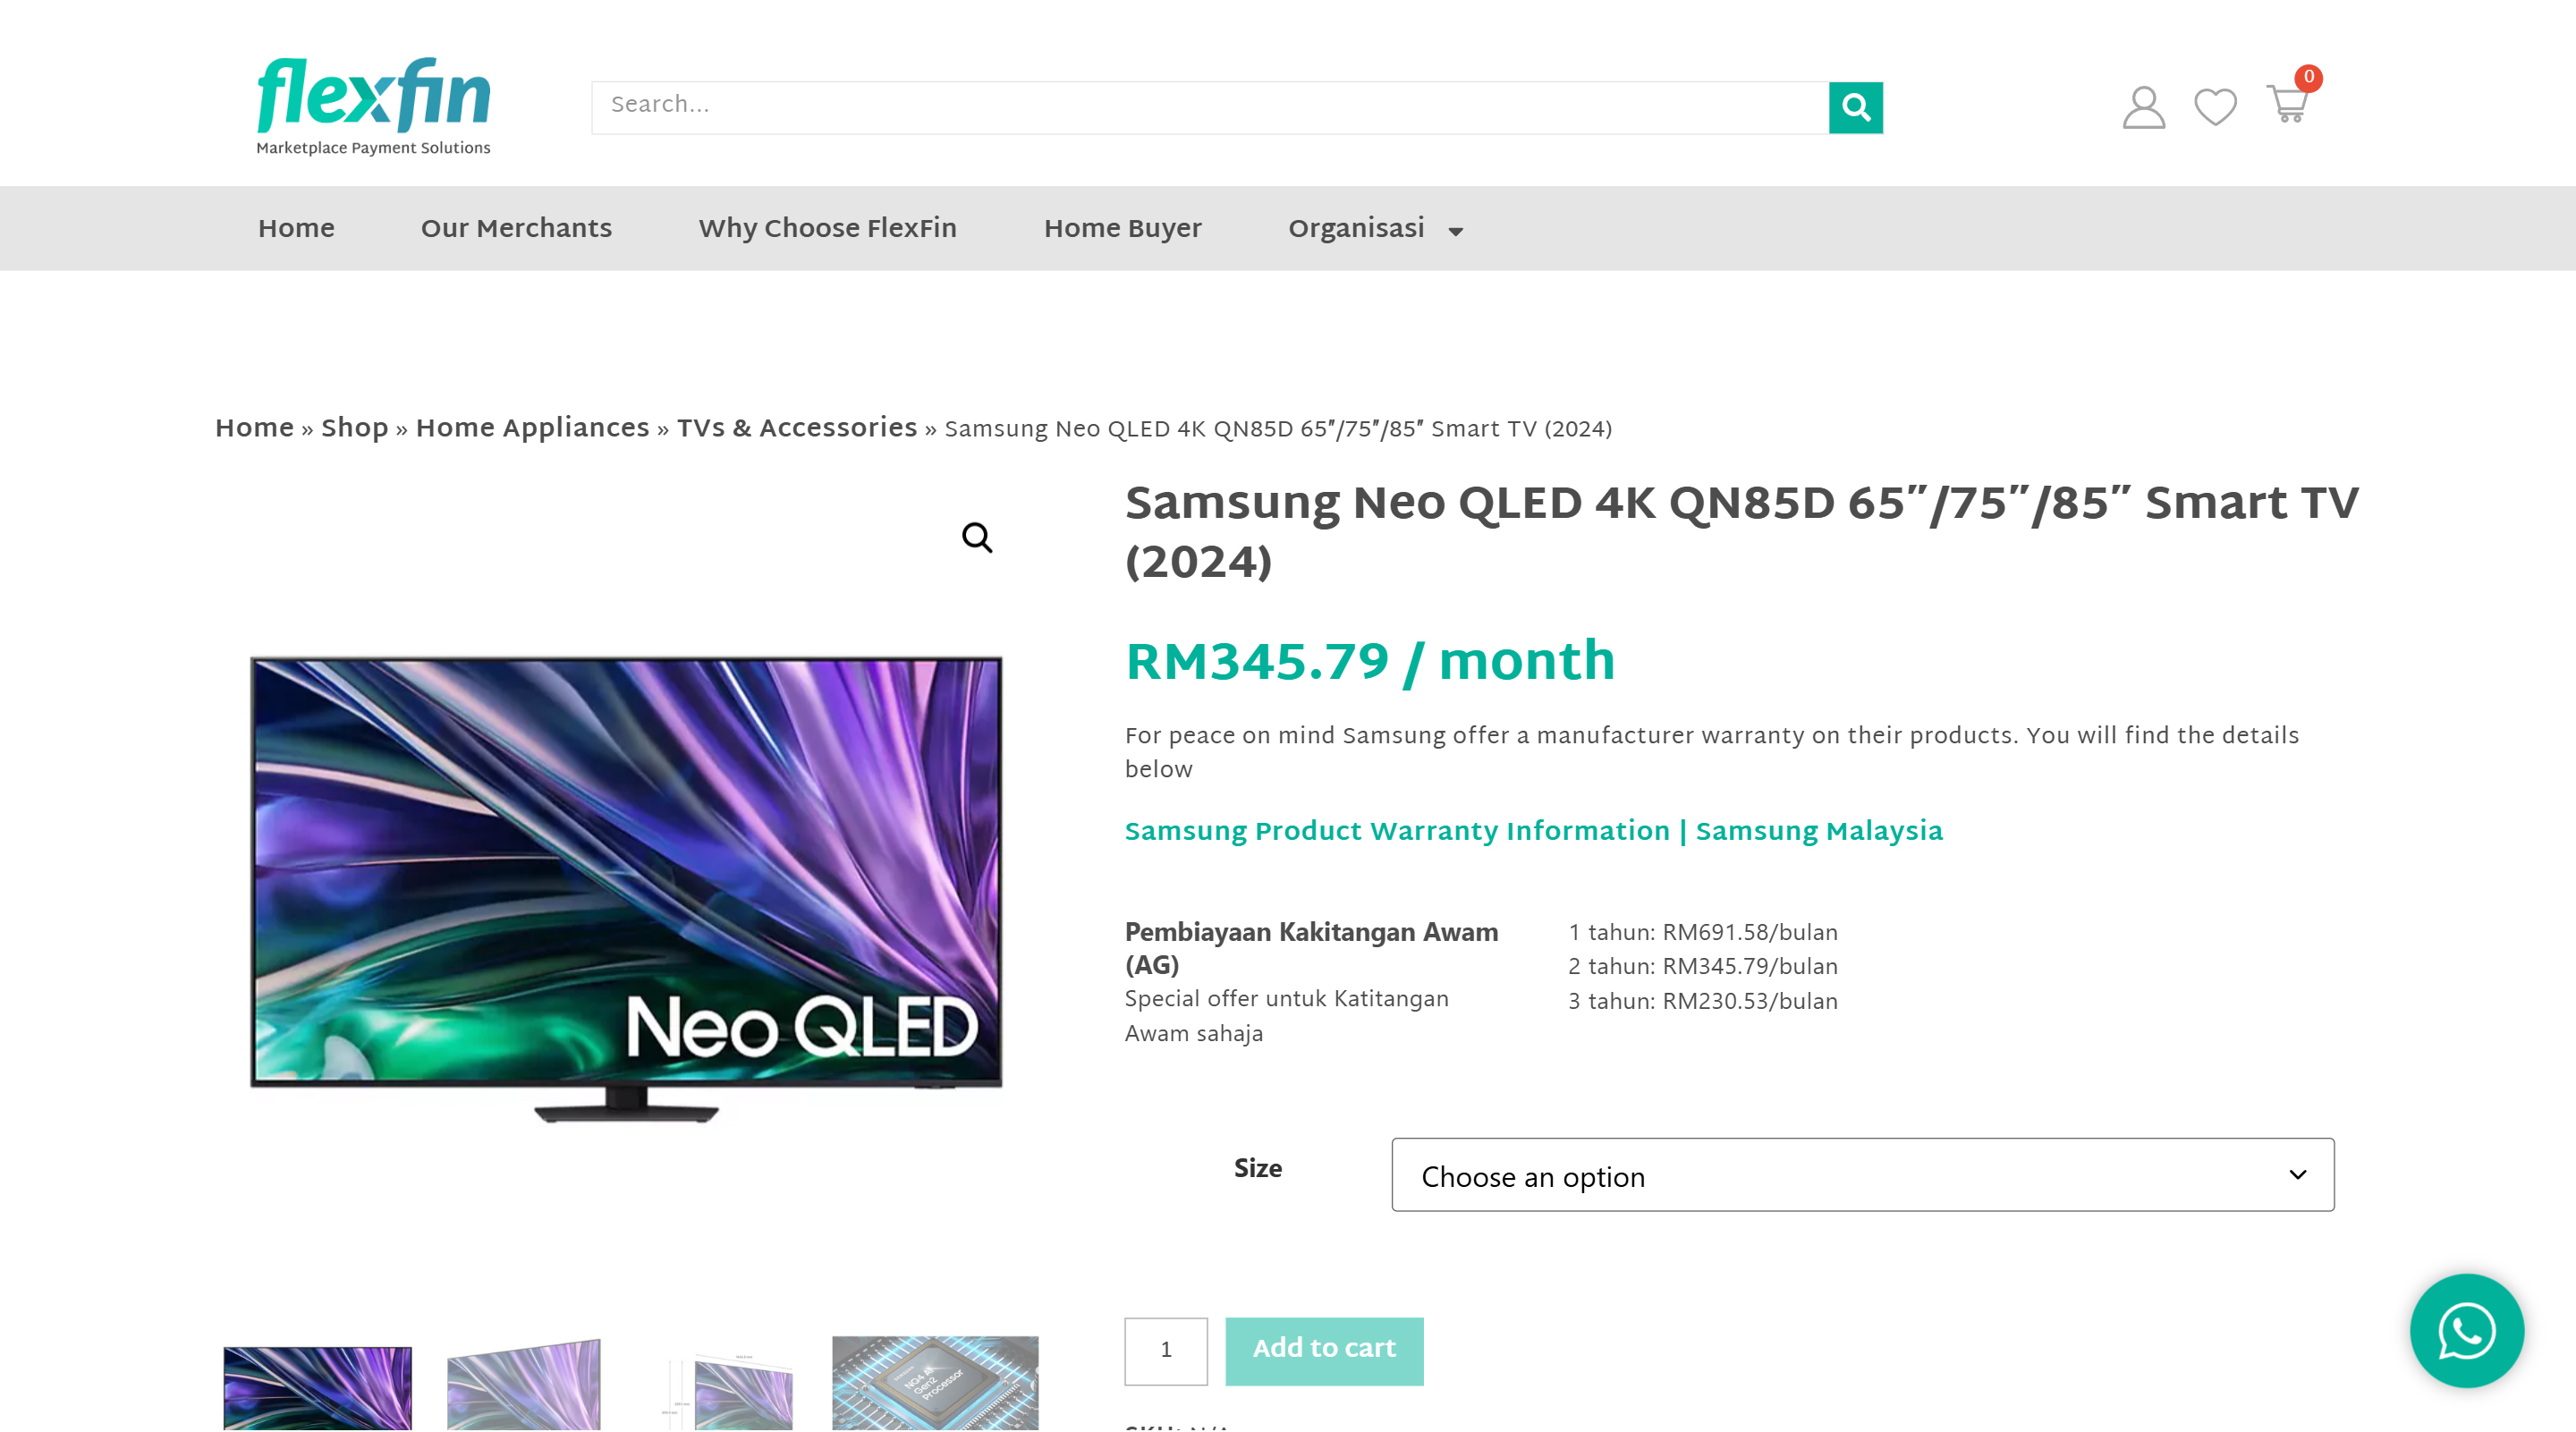Select Home Buyer in navigation bar
The image size is (2576, 1432).
(1122, 228)
